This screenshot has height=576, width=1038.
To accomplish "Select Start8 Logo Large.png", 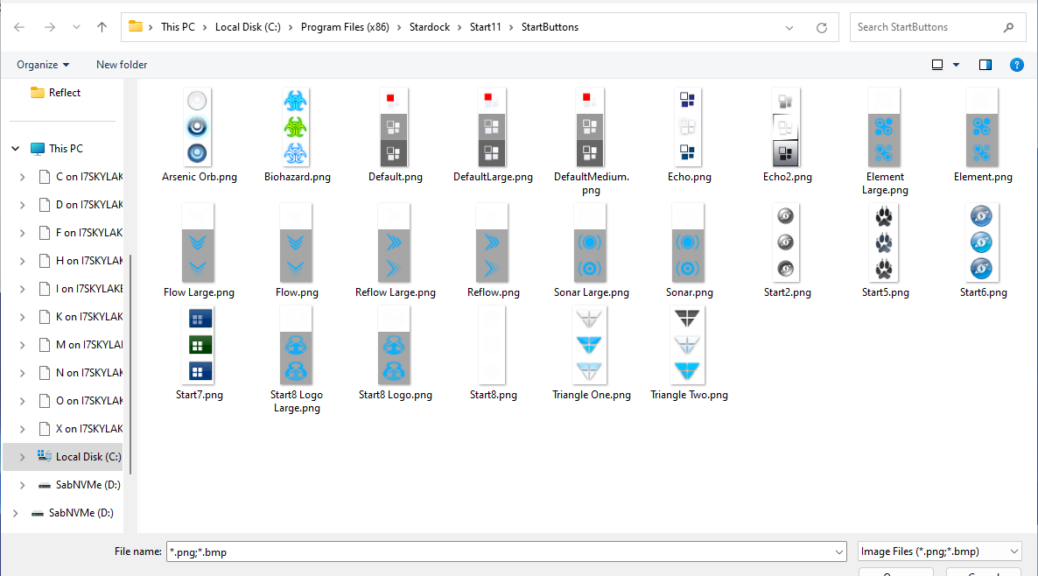I will click(x=295, y=346).
